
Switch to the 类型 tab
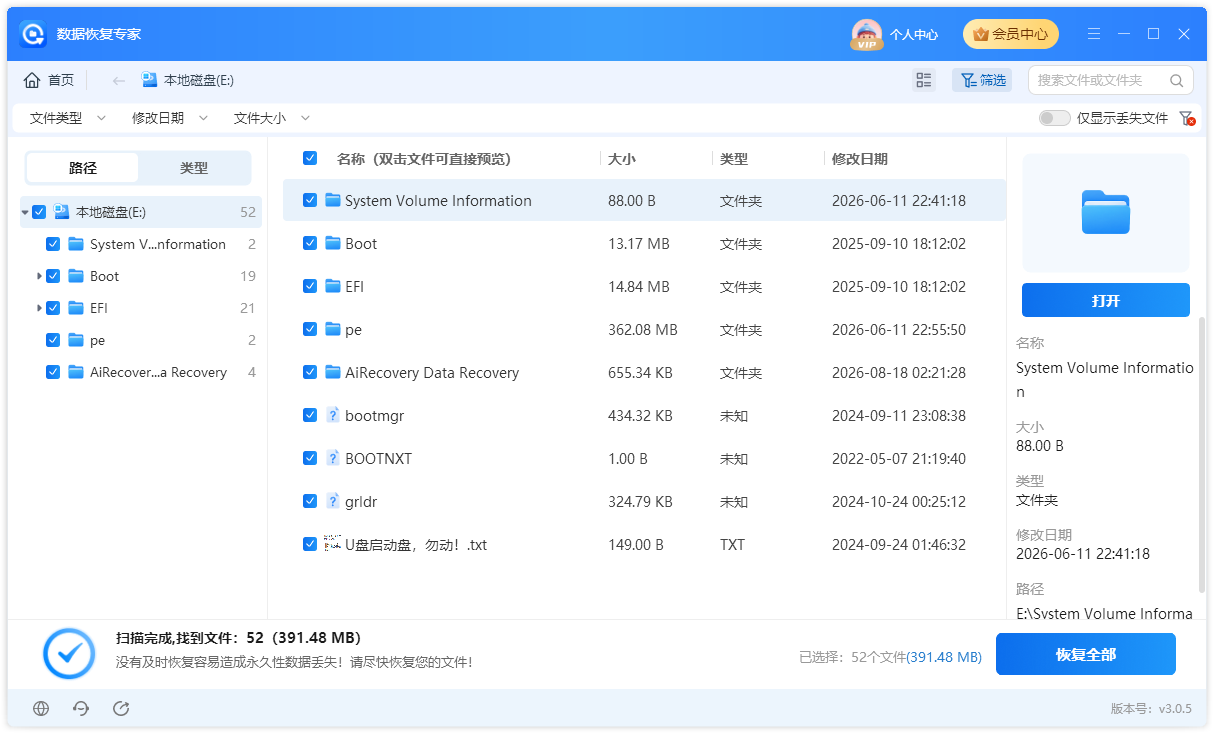[194, 168]
